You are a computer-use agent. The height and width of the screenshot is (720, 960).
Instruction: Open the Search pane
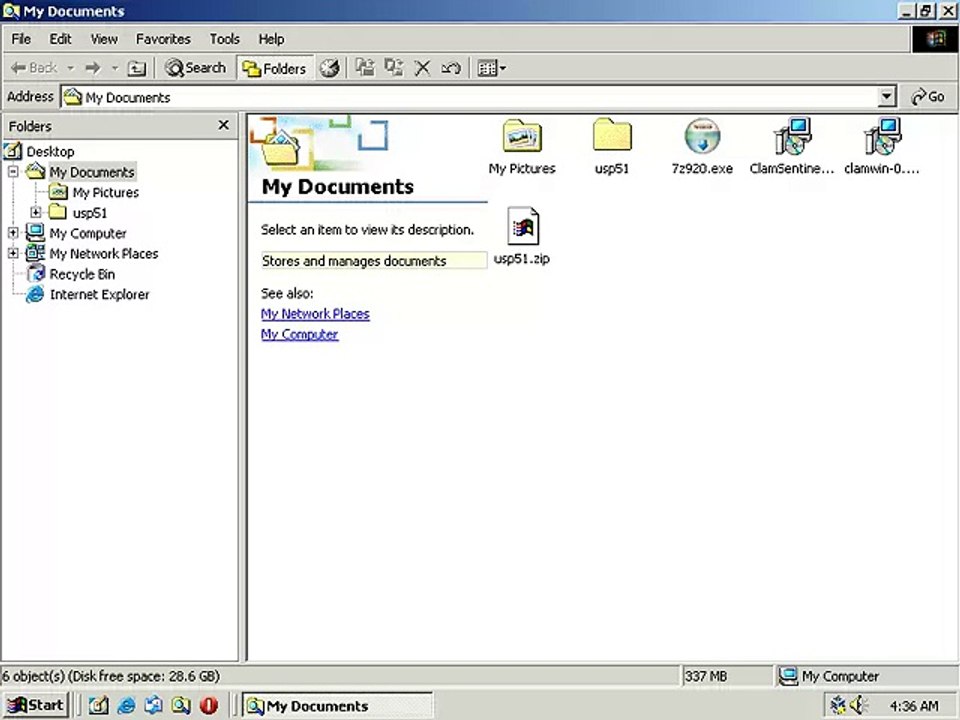tap(196, 68)
